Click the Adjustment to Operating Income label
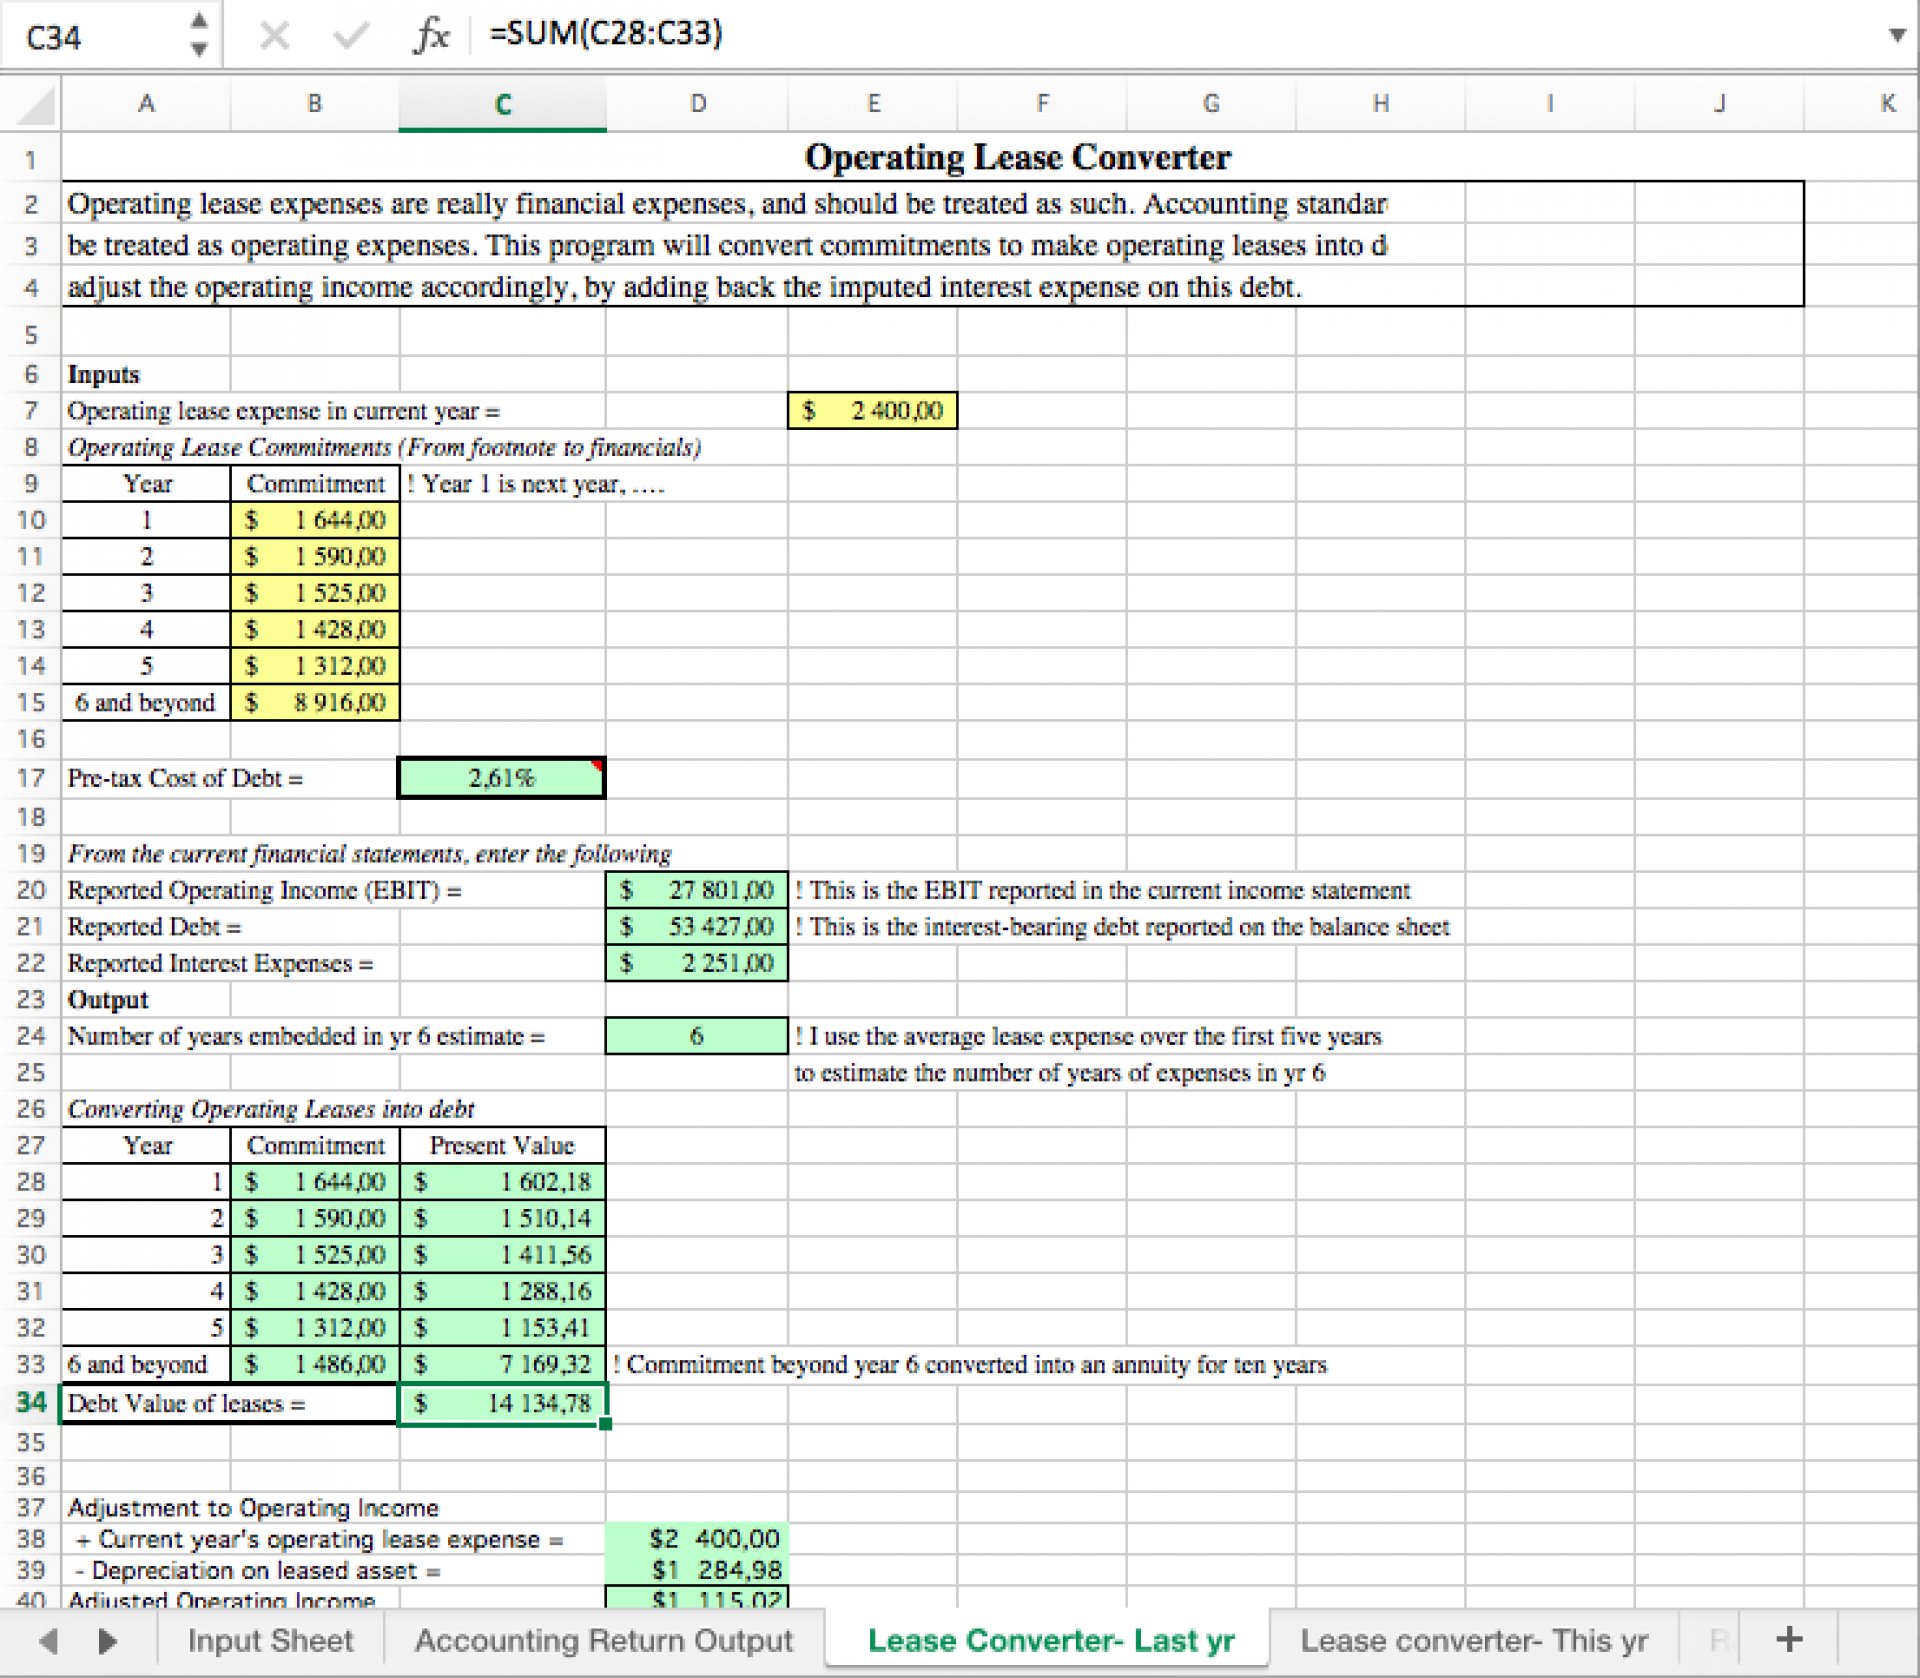Screen dimensions: 1920x1678 coord(253,1508)
